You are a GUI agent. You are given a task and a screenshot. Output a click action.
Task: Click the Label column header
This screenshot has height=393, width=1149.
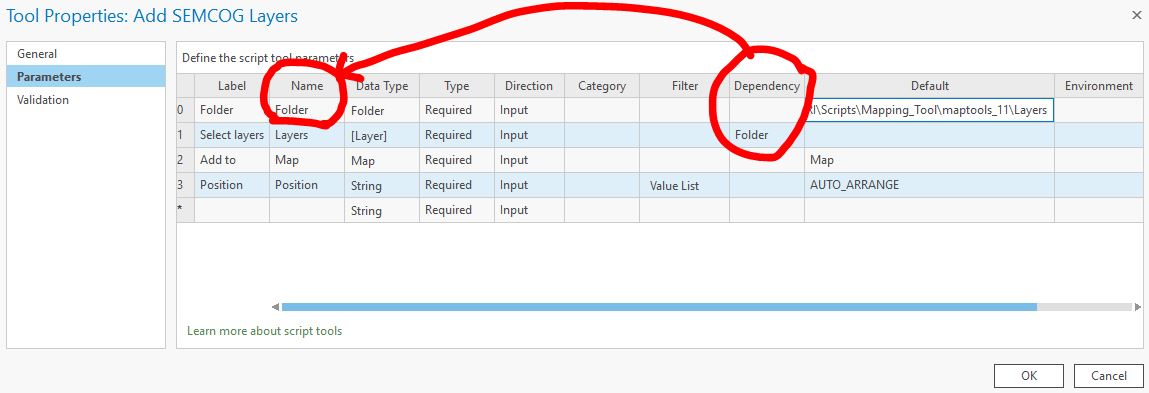[232, 86]
